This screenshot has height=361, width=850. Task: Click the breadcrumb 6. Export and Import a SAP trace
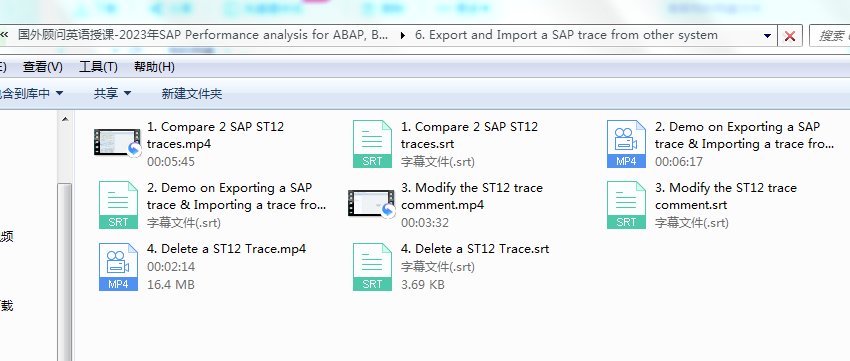click(x=566, y=35)
